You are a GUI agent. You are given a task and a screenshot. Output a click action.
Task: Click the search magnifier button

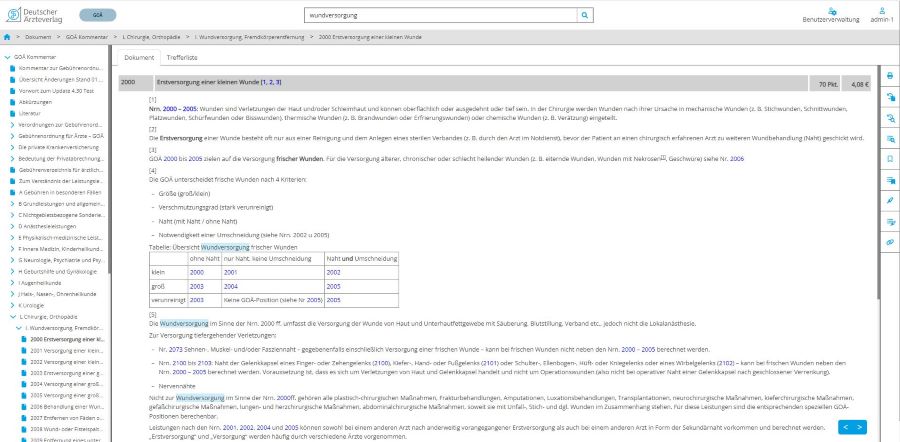pyautogui.click(x=585, y=16)
